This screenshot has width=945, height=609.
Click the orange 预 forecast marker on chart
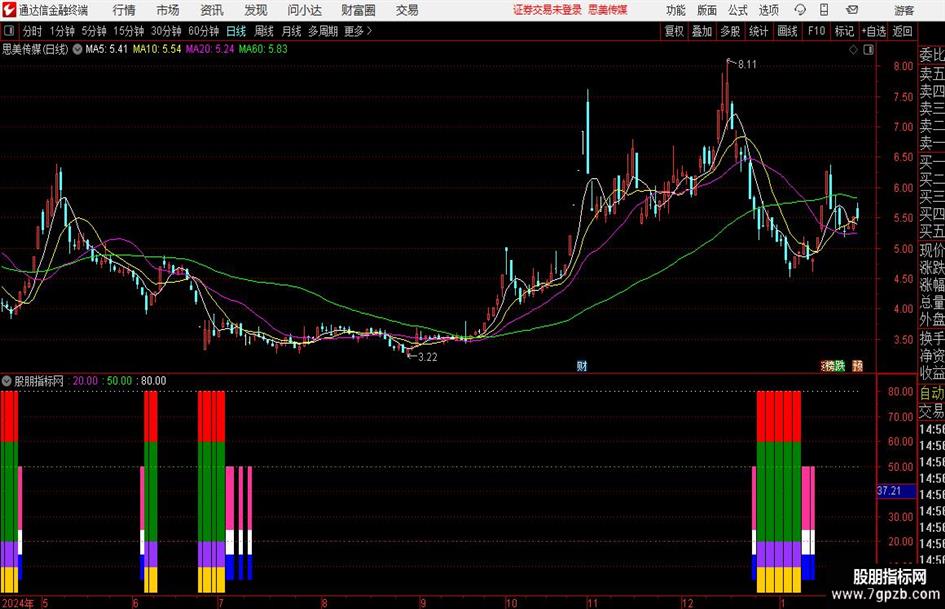tap(857, 365)
